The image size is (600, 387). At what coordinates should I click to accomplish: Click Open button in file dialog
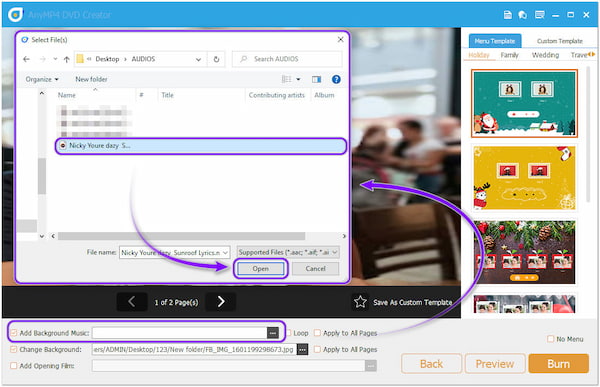pos(261,269)
